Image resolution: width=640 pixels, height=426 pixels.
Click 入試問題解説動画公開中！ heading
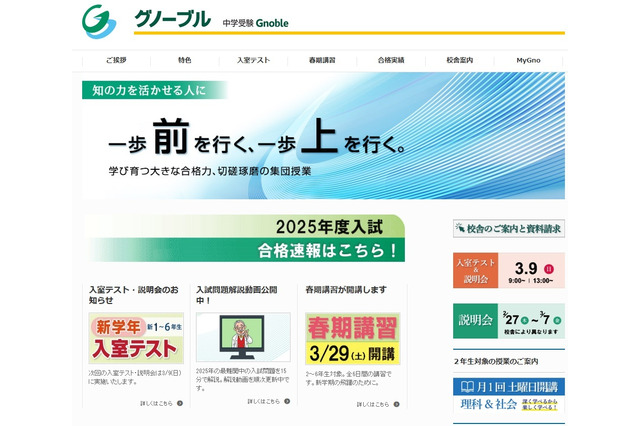pyautogui.click(x=237, y=295)
